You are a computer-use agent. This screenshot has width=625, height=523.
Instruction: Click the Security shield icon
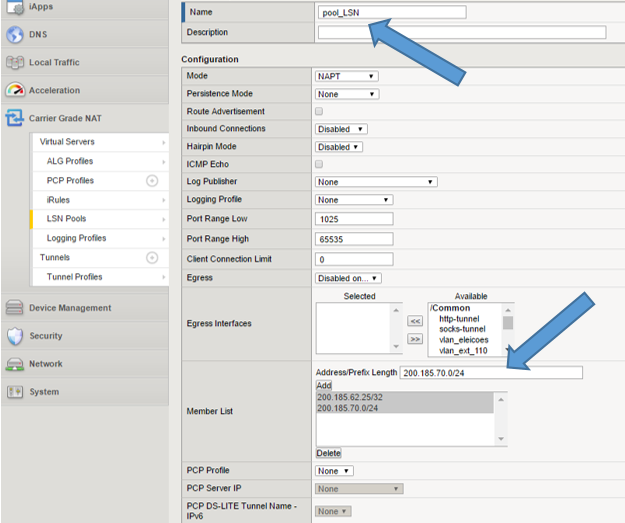pos(14,336)
